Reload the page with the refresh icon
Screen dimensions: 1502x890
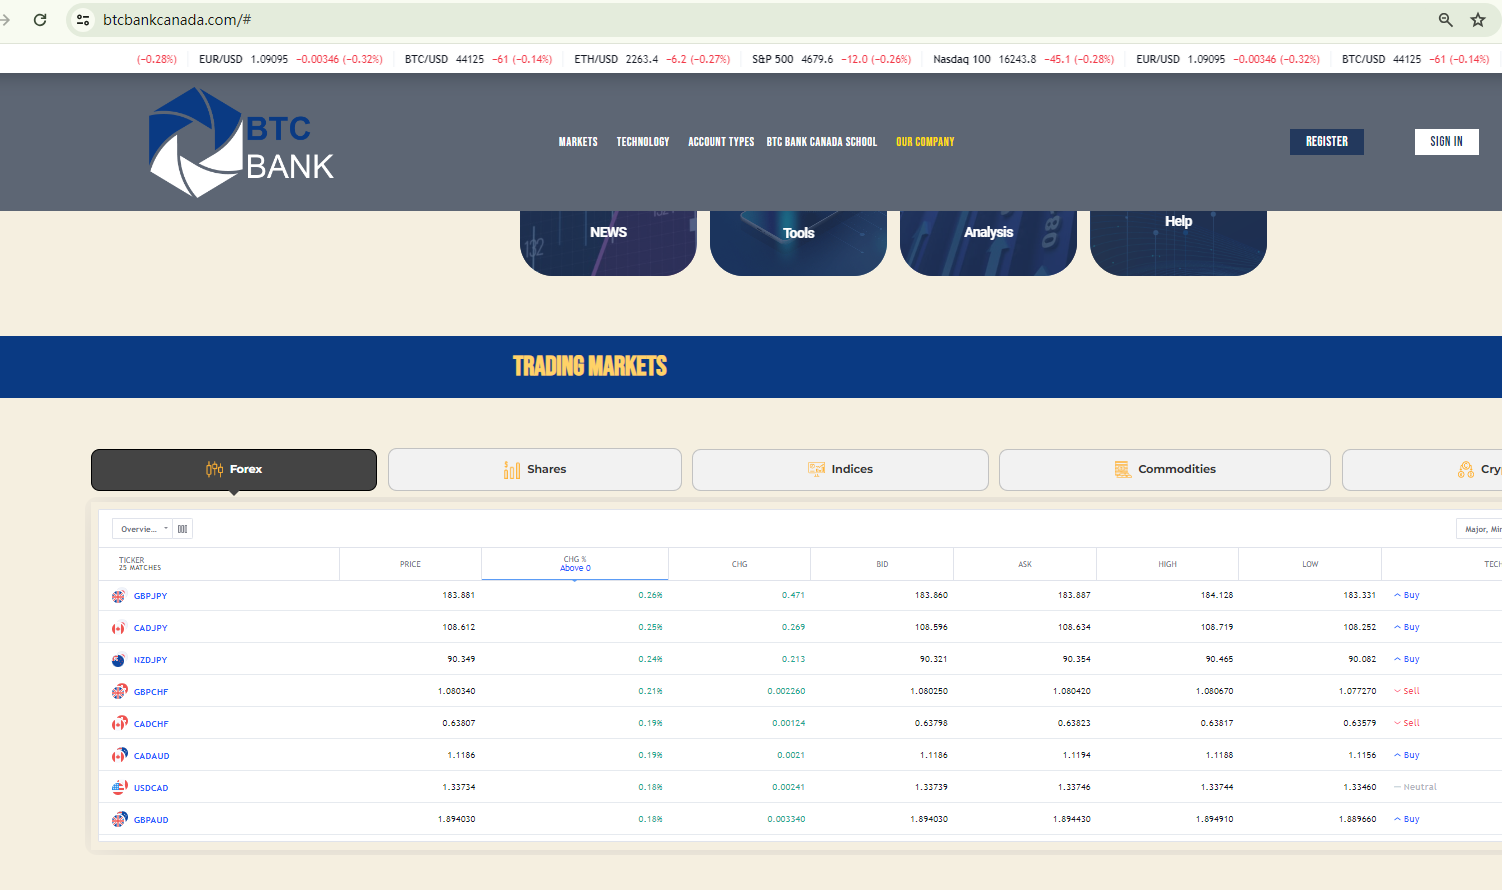click(x=40, y=20)
